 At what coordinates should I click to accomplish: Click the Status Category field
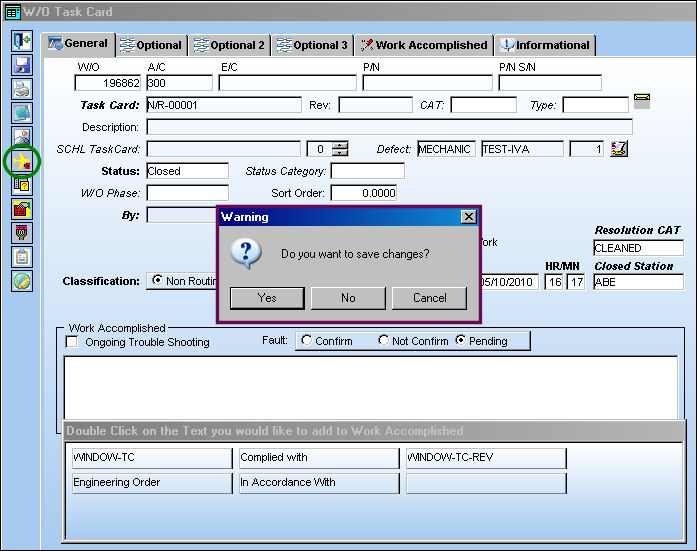click(x=368, y=171)
